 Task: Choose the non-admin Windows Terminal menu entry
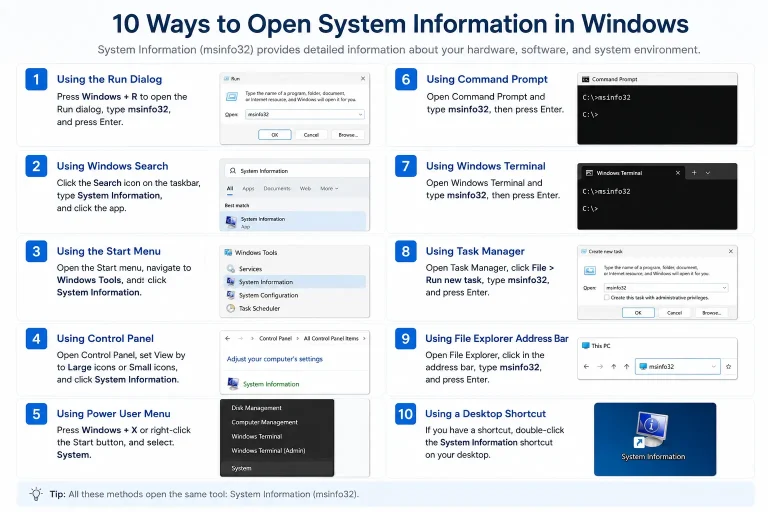[257, 436]
